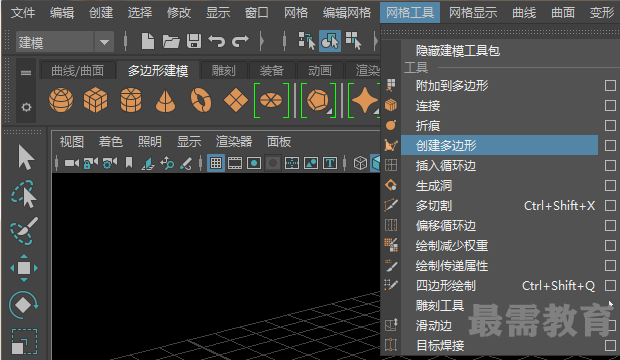This screenshot has width=620, height=360.
Task: Create a polygon cone from the shelf
Action: click(x=165, y=101)
